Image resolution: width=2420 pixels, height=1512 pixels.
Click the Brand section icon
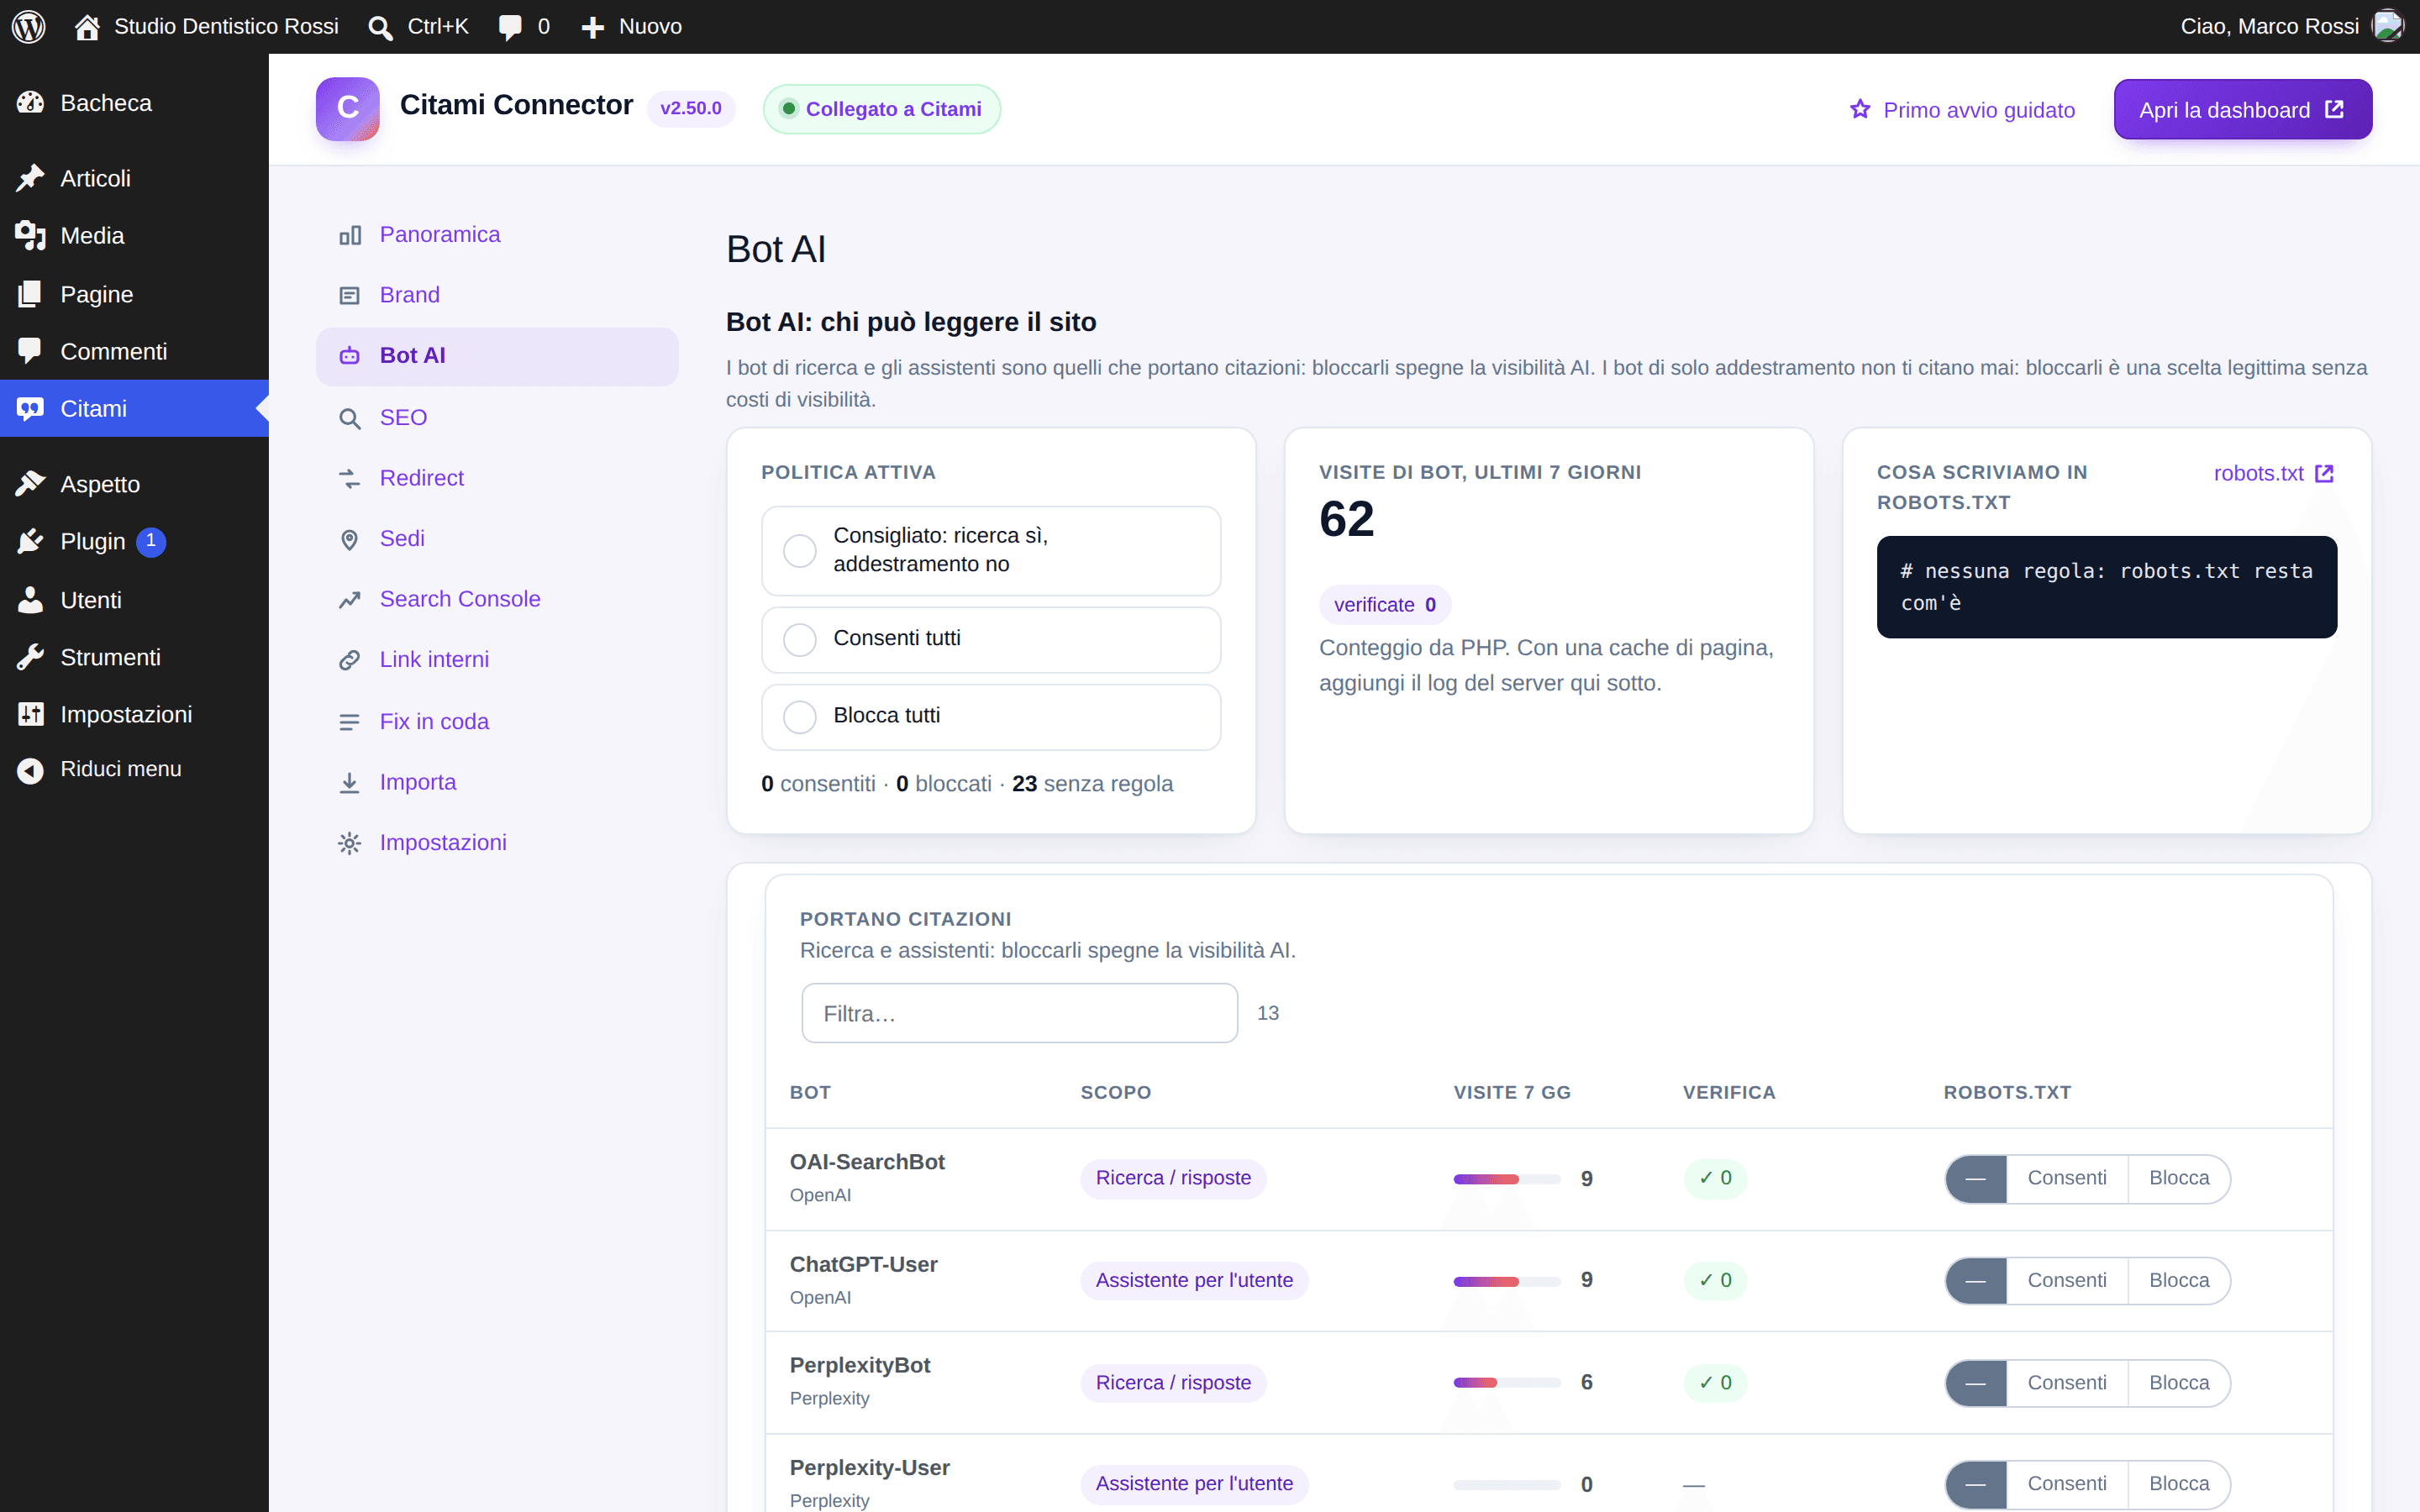(349, 296)
